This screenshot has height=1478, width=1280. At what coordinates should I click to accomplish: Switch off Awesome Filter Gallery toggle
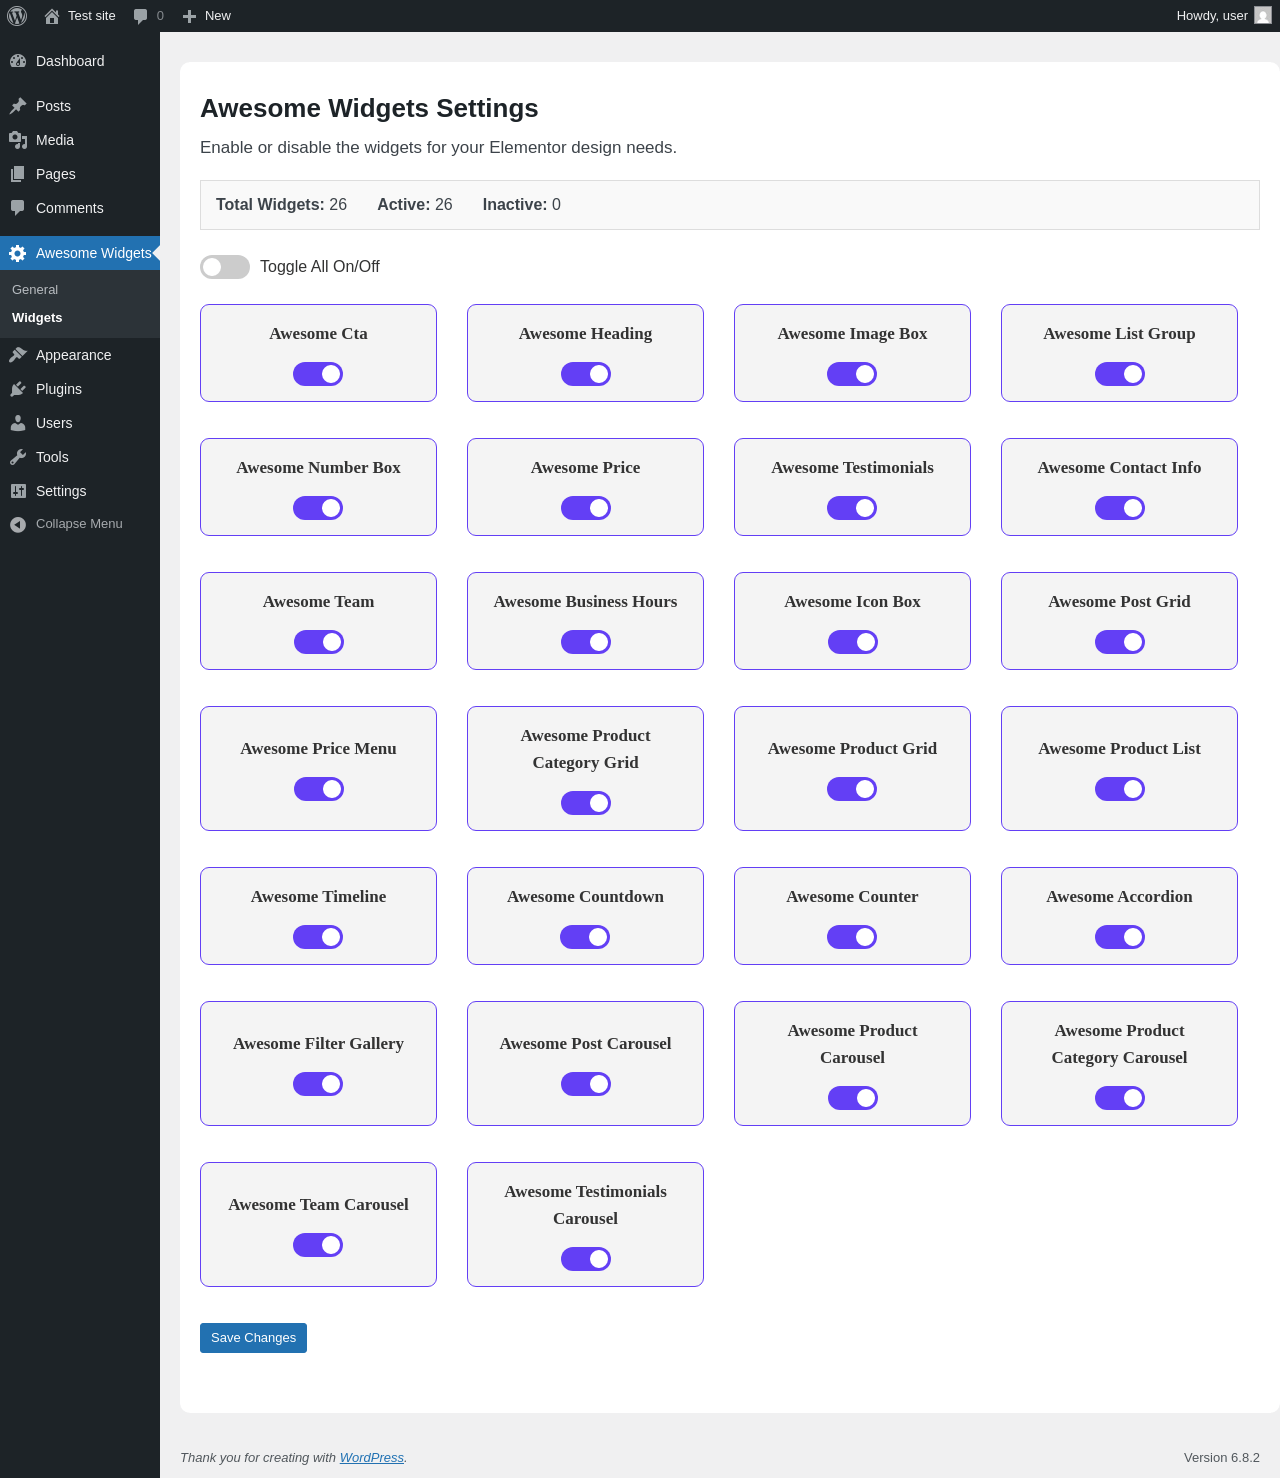(x=318, y=1084)
